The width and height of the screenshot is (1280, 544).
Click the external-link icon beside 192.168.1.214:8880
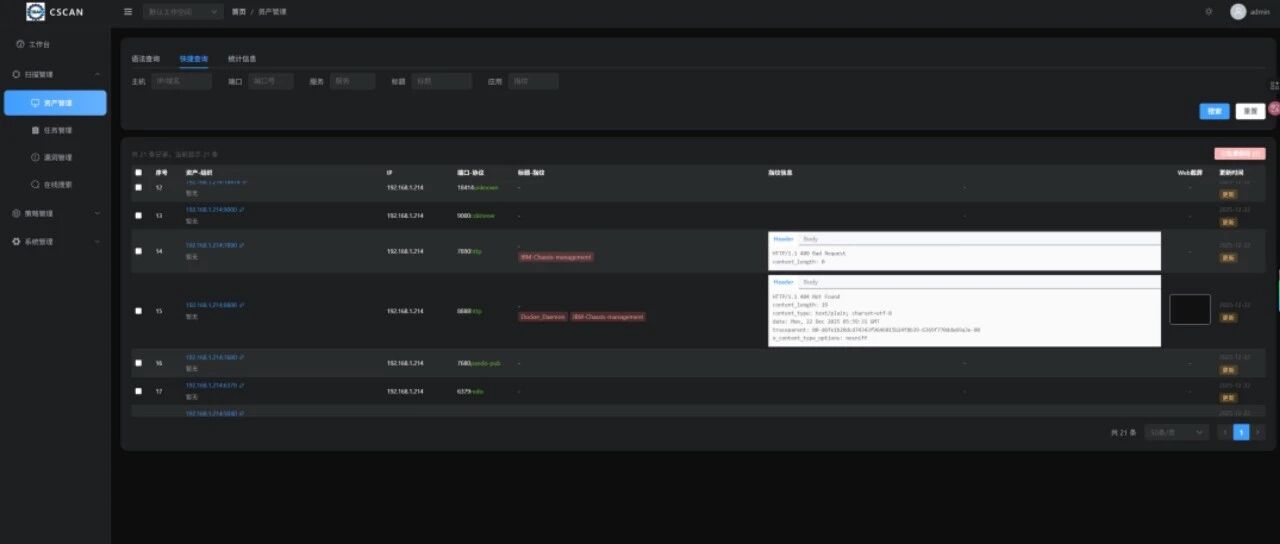pos(241,305)
